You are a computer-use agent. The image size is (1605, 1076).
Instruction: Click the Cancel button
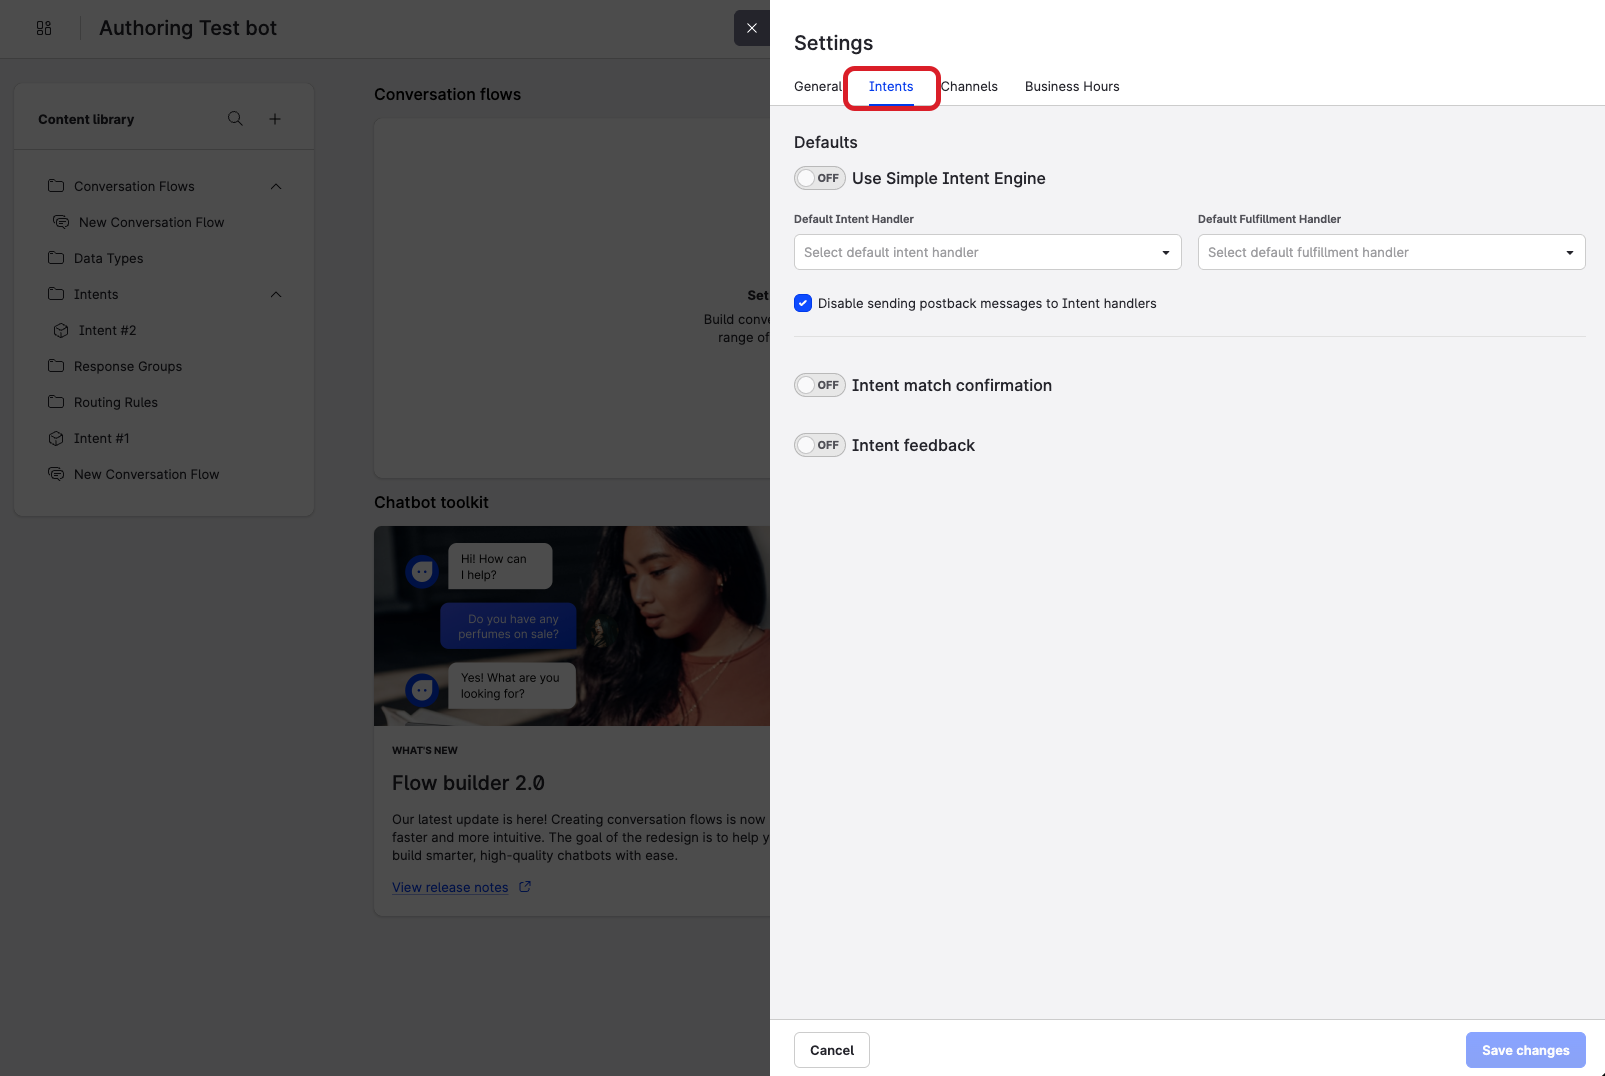click(831, 1050)
